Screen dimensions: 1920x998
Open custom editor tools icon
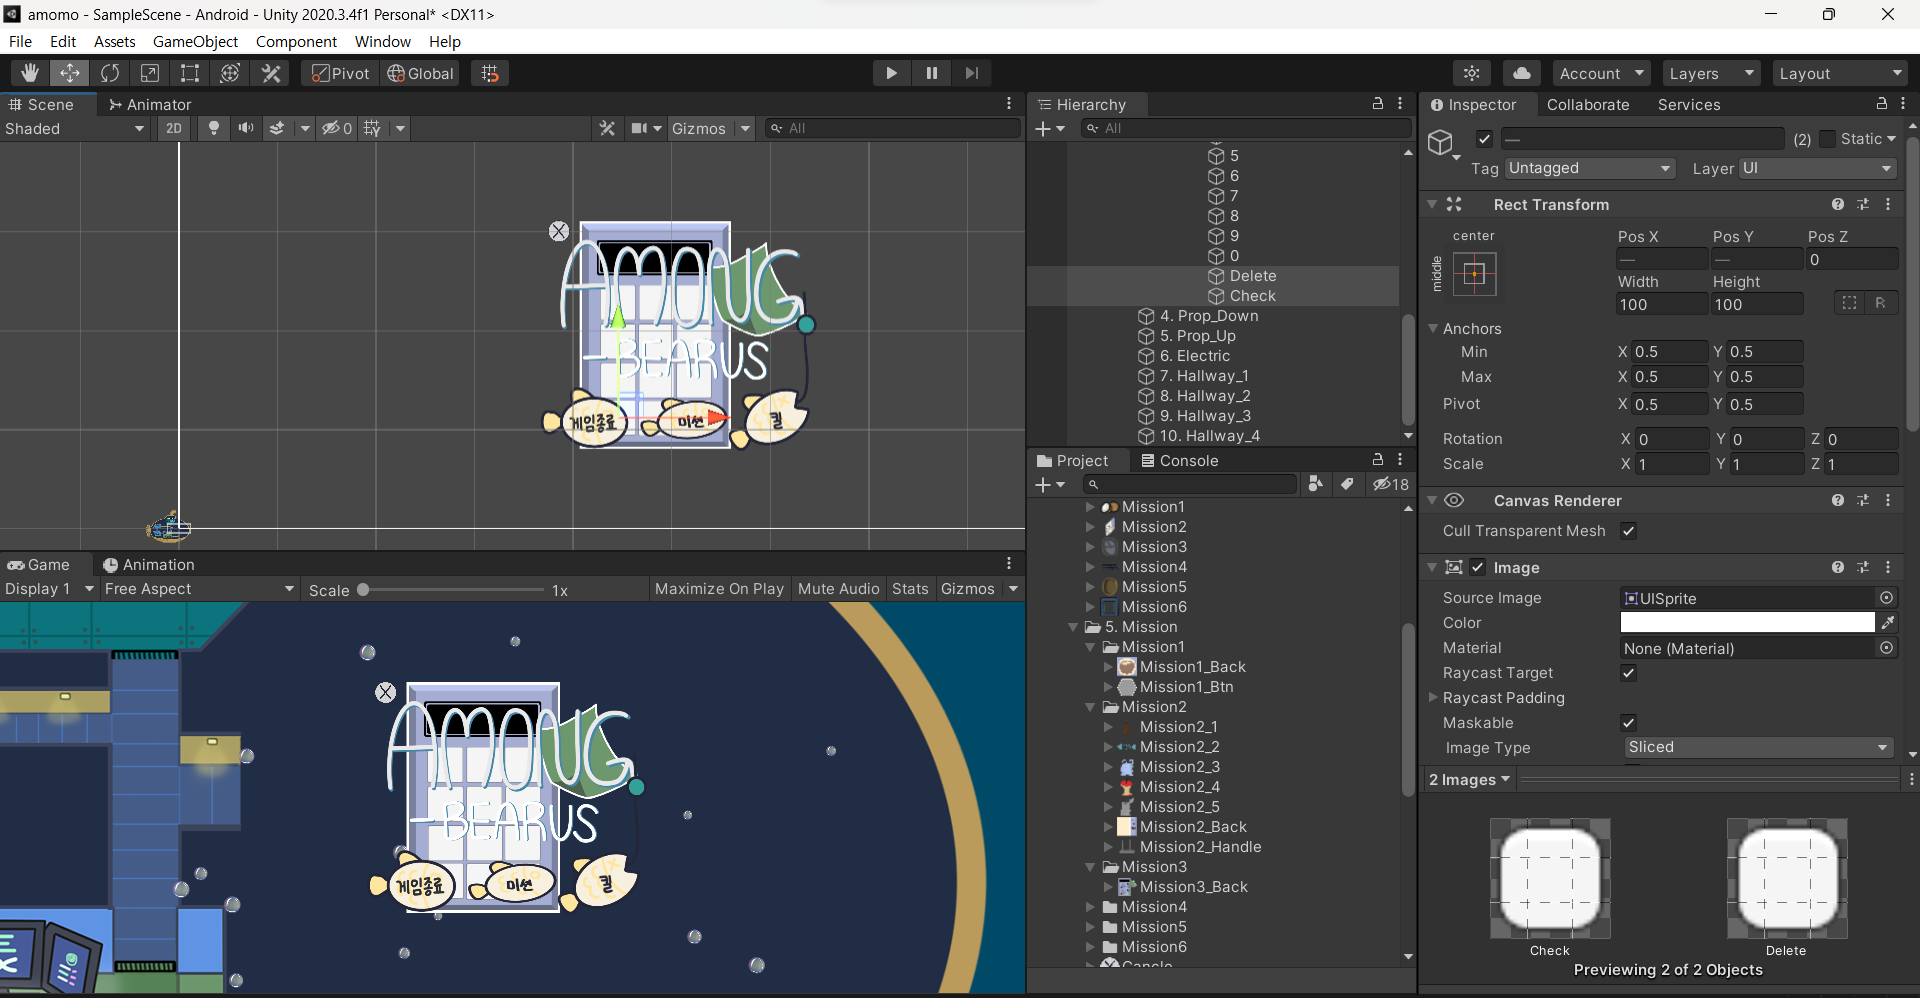tap(271, 73)
